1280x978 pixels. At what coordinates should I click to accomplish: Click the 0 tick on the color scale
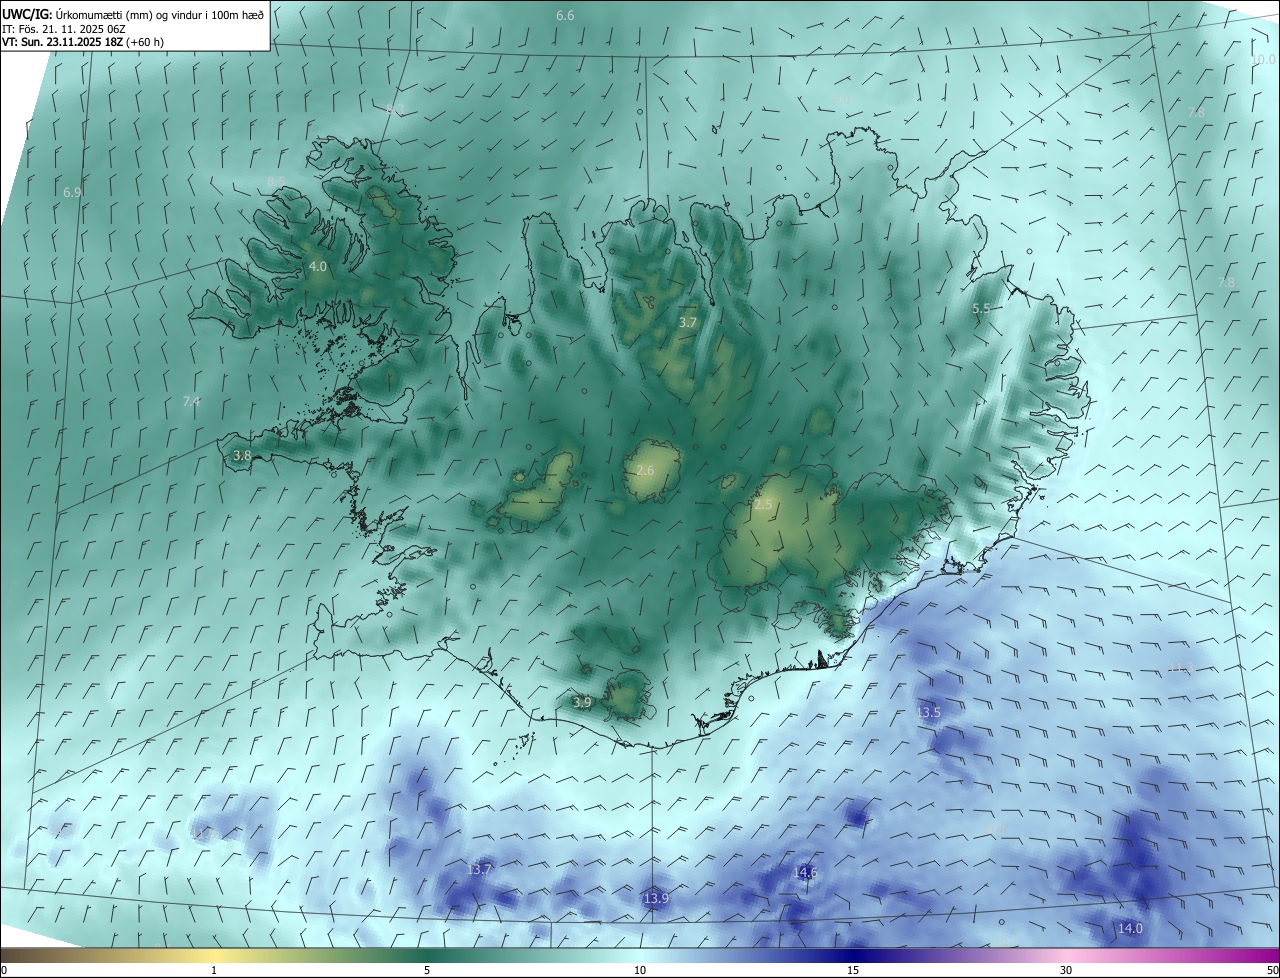pyautogui.click(x=3, y=970)
